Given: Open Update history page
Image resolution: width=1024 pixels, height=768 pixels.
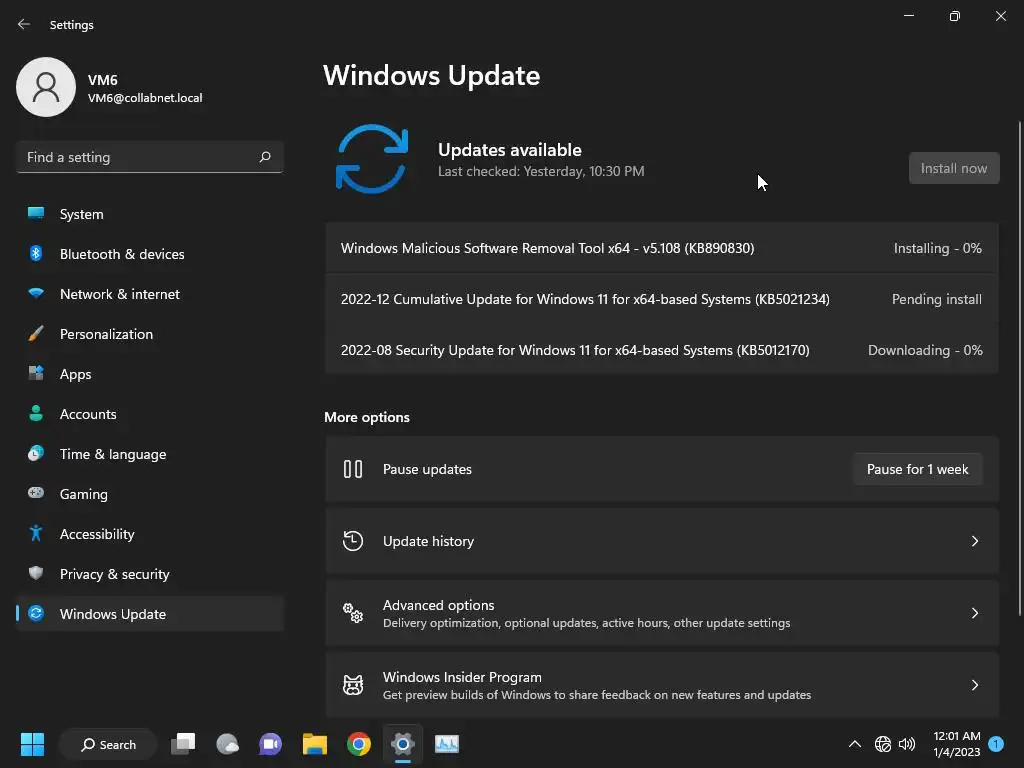Looking at the screenshot, I should click(662, 541).
